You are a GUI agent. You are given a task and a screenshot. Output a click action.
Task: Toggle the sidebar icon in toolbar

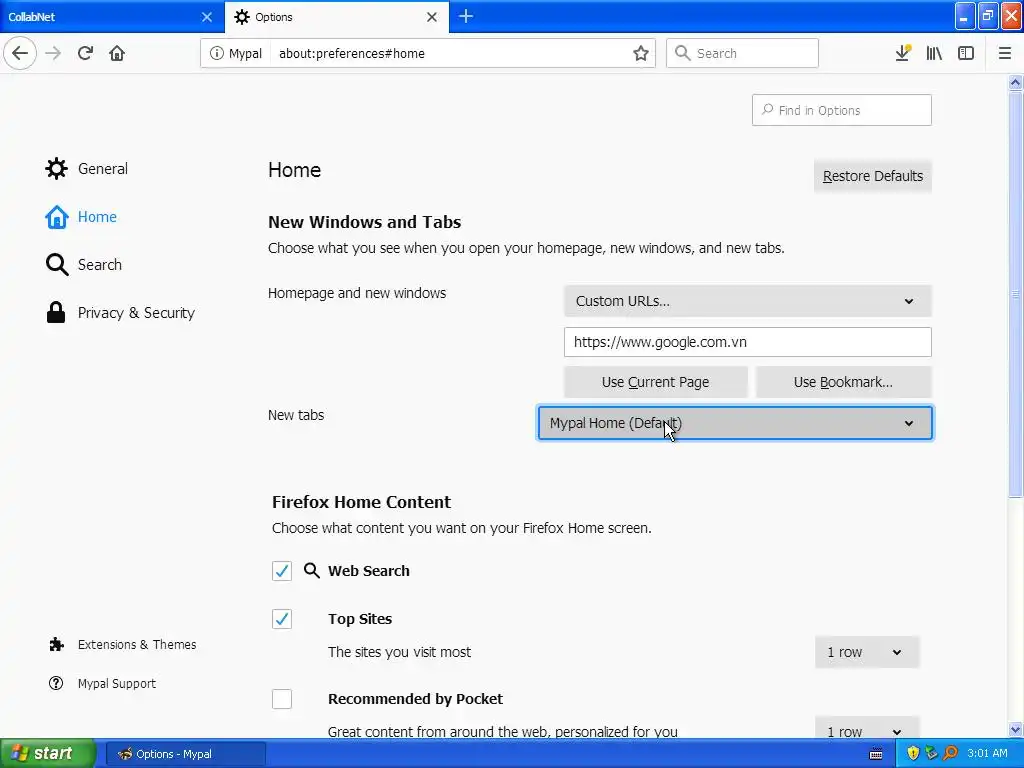(x=966, y=53)
